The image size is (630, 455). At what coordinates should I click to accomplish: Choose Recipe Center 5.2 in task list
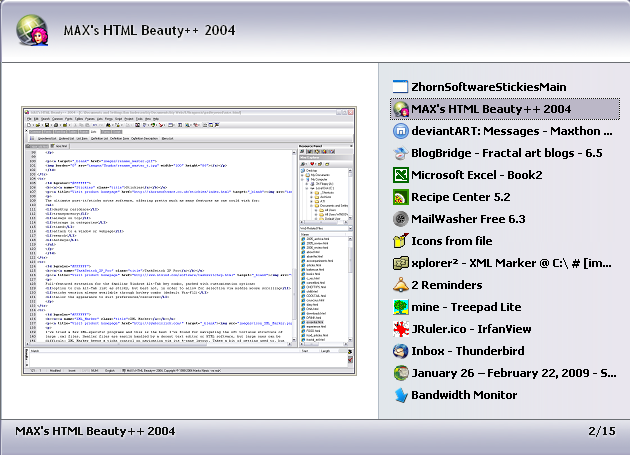[x=460, y=197]
